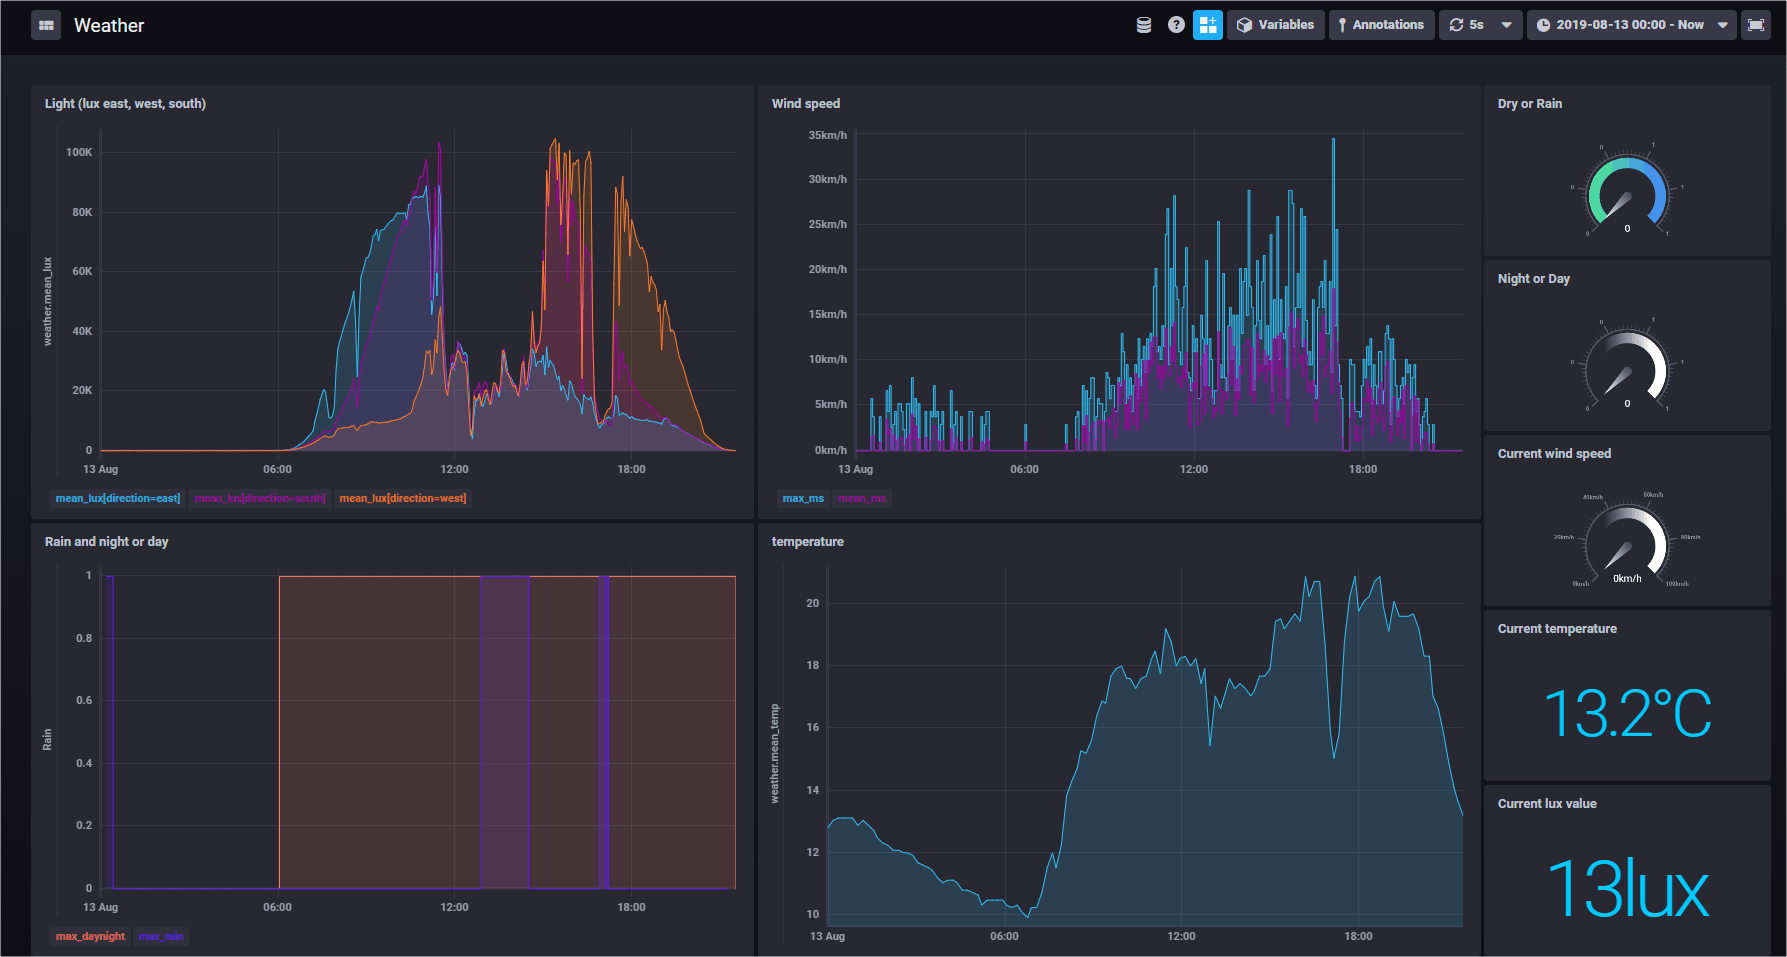Open the Annotations settings

coord(1381,25)
